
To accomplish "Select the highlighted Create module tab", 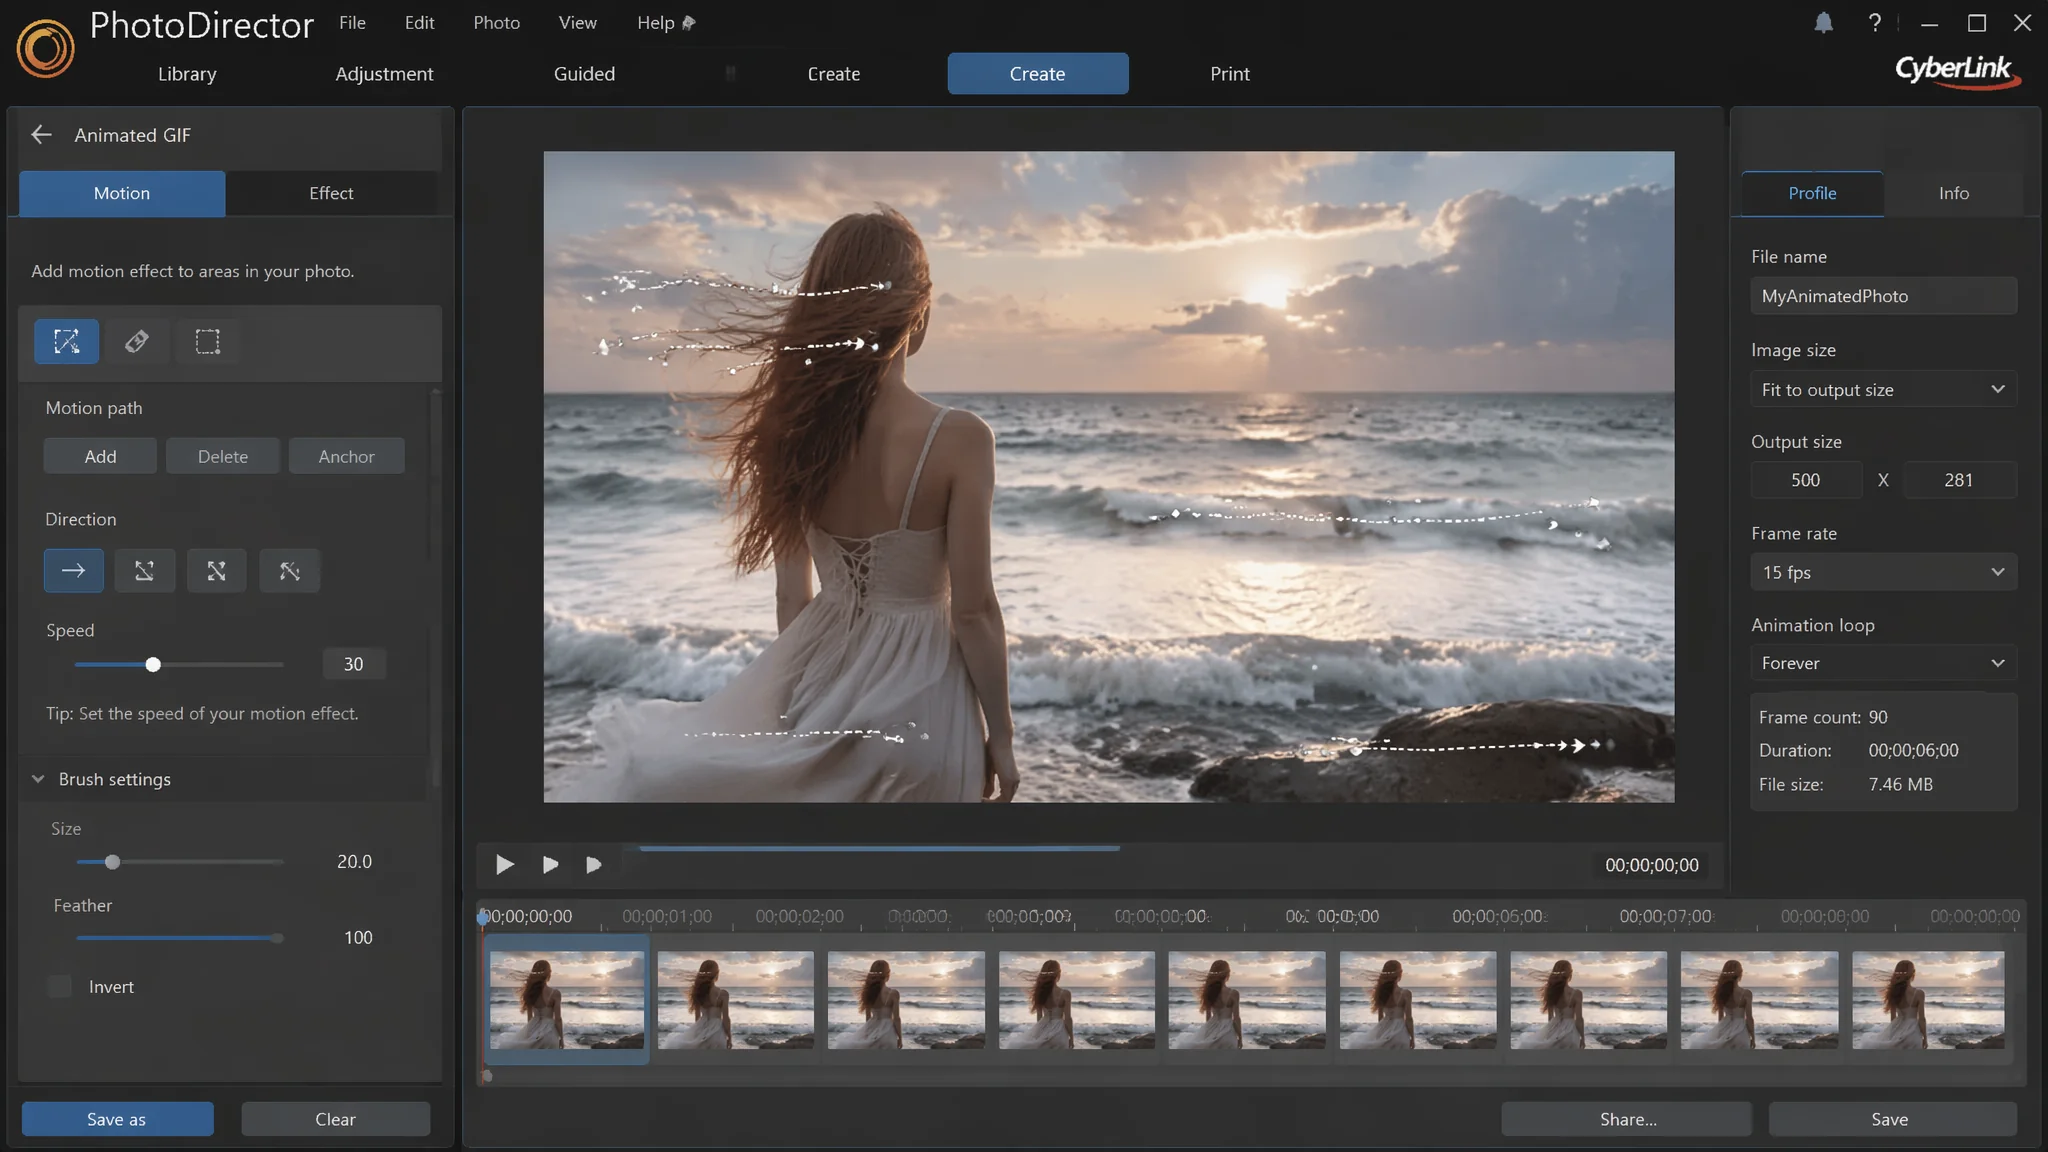I will pyautogui.click(x=1038, y=73).
